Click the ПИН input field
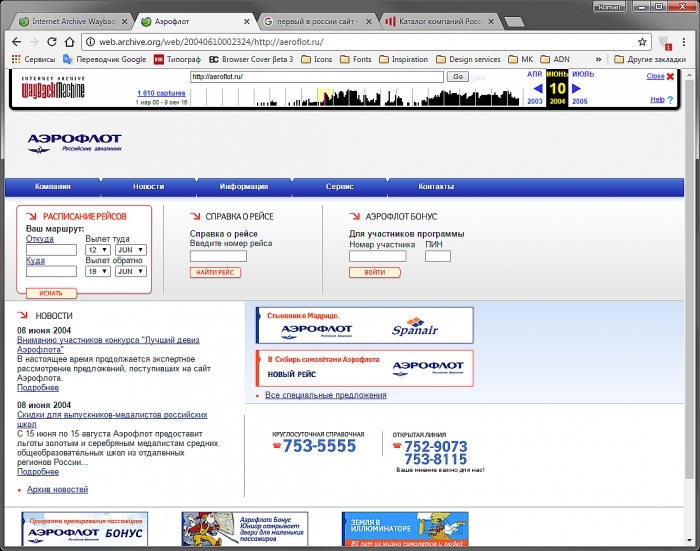Image resolution: width=700 pixels, height=551 pixels. point(438,256)
